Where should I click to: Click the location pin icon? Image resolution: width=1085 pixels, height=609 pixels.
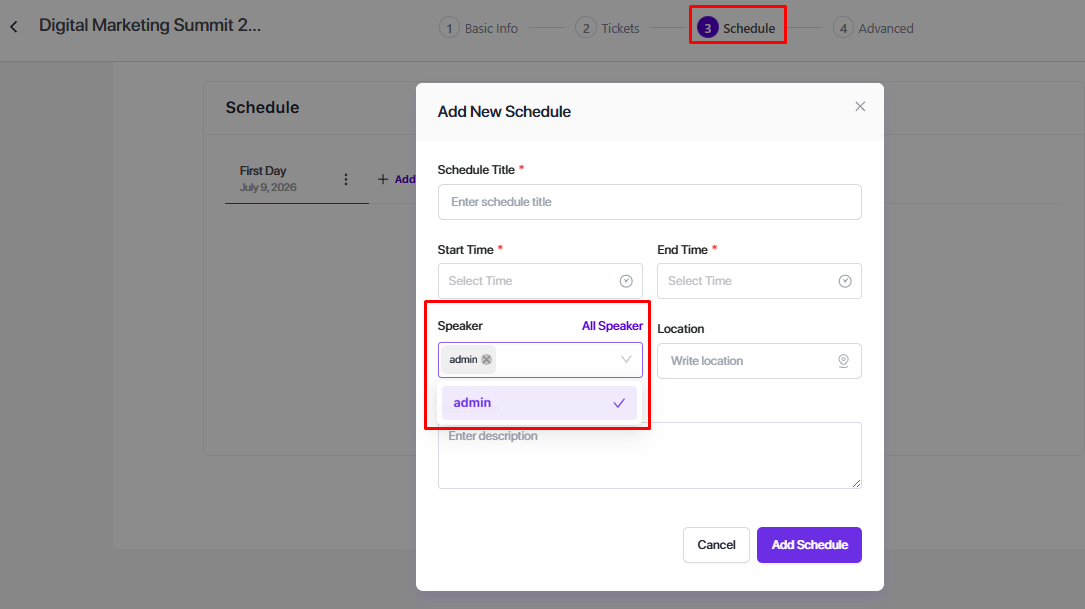tap(843, 361)
